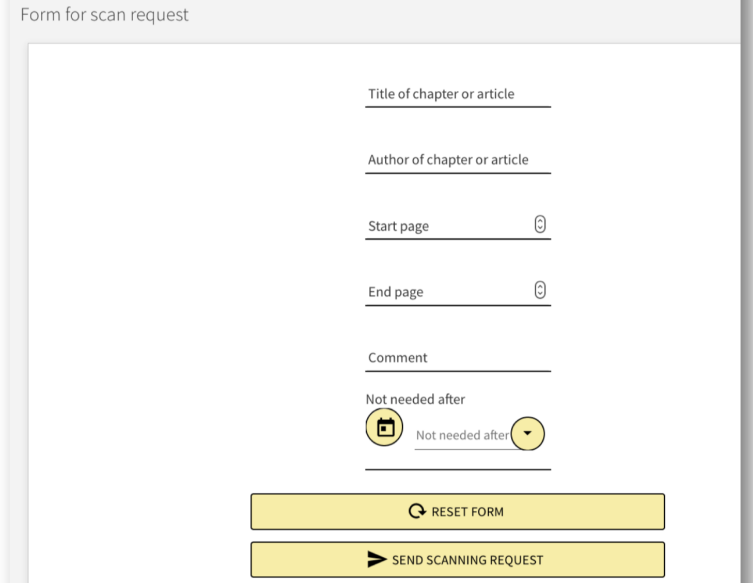Click the Reset Form button
Viewport: 753px width, 583px height.
[458, 511]
